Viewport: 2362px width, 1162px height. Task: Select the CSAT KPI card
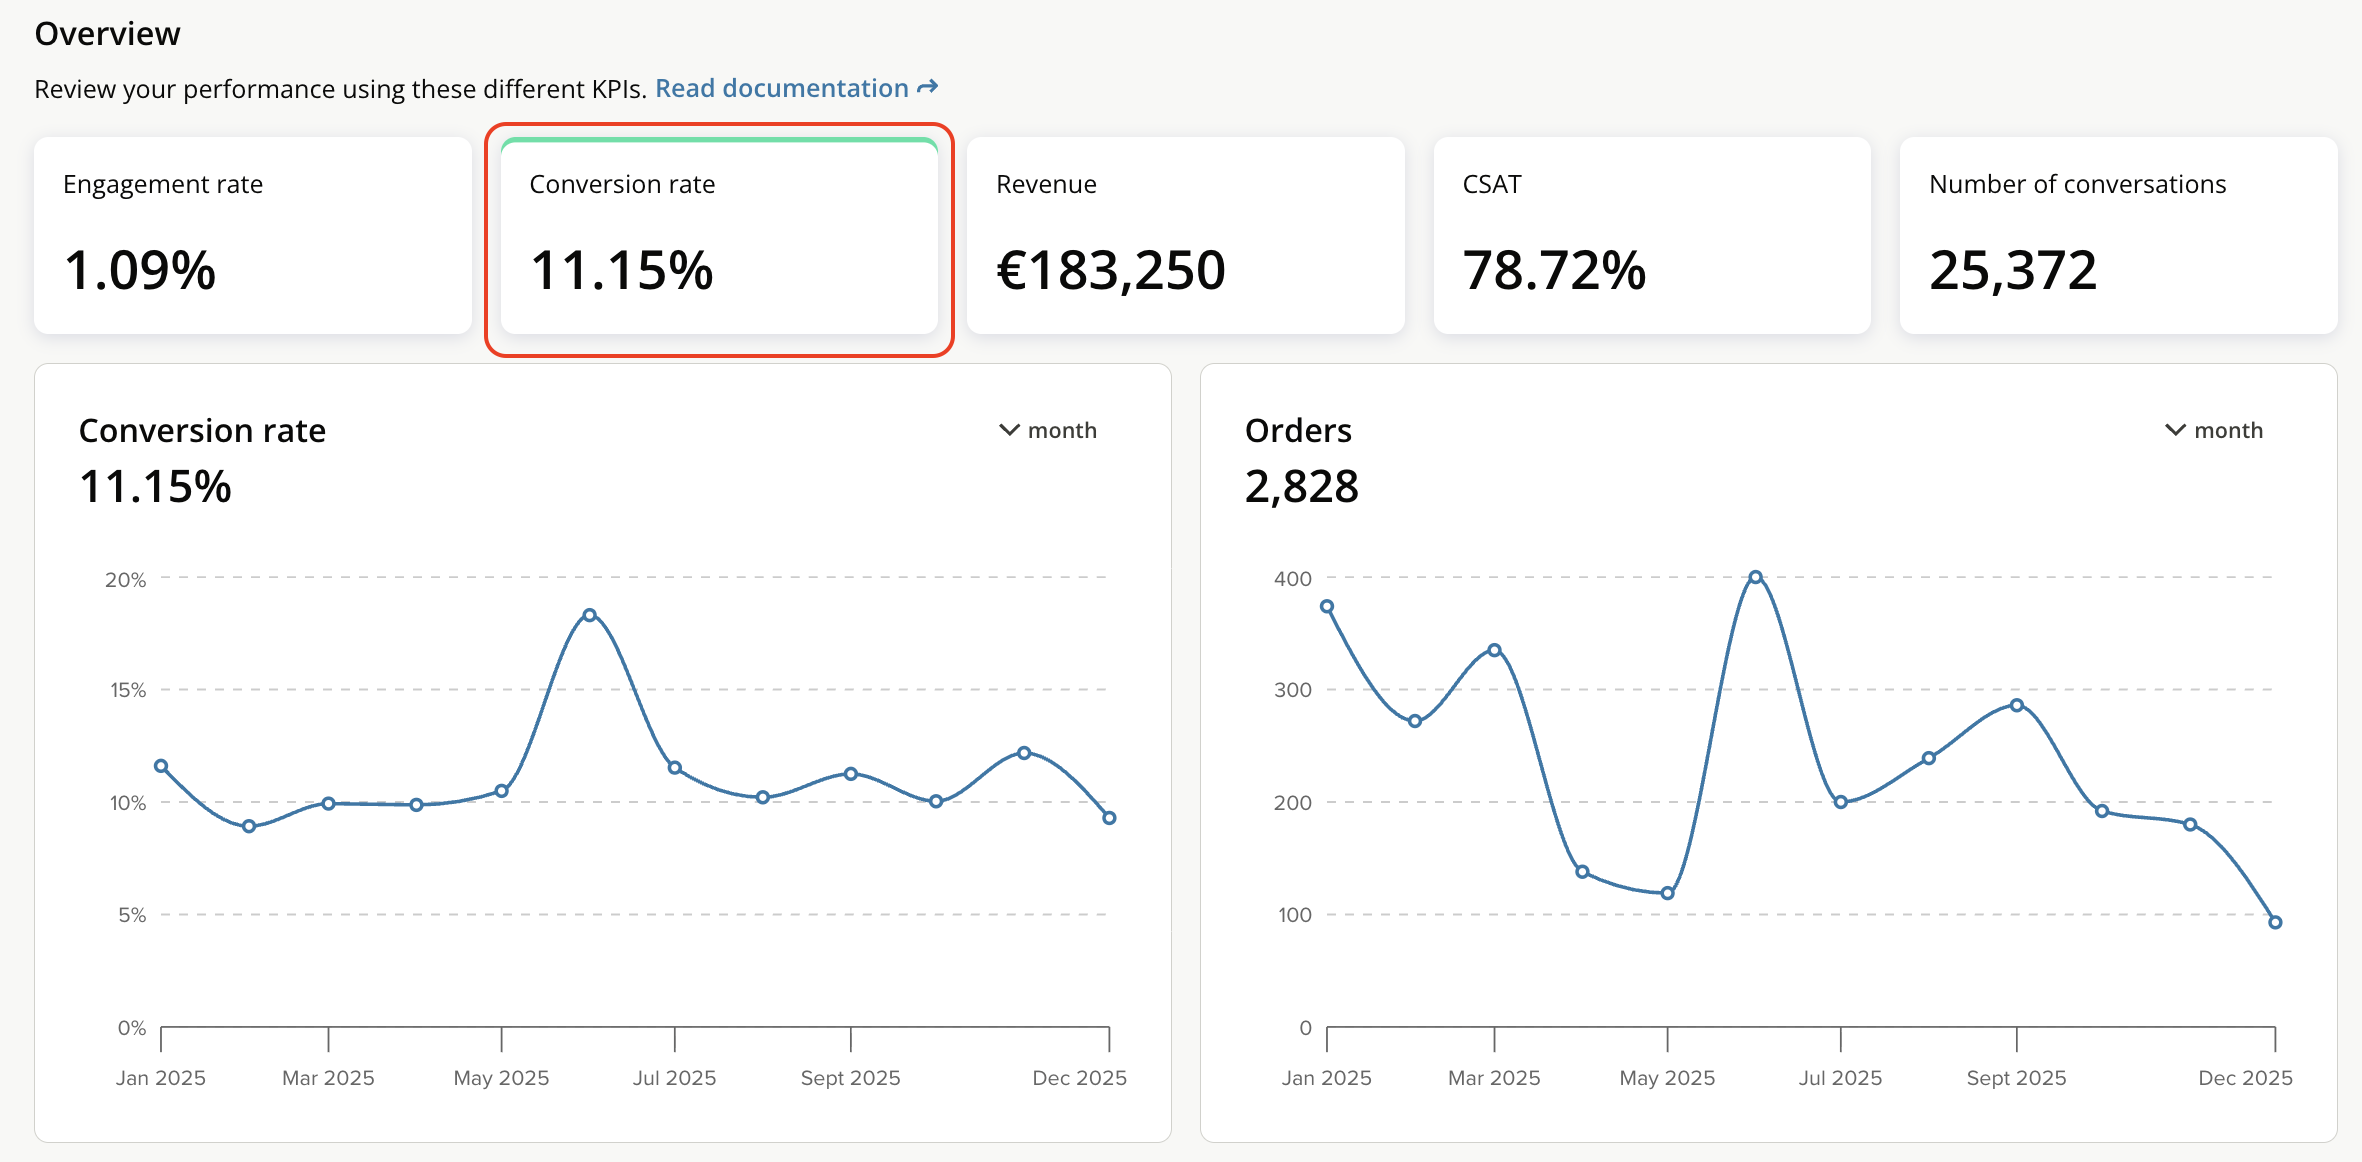click(x=1651, y=236)
